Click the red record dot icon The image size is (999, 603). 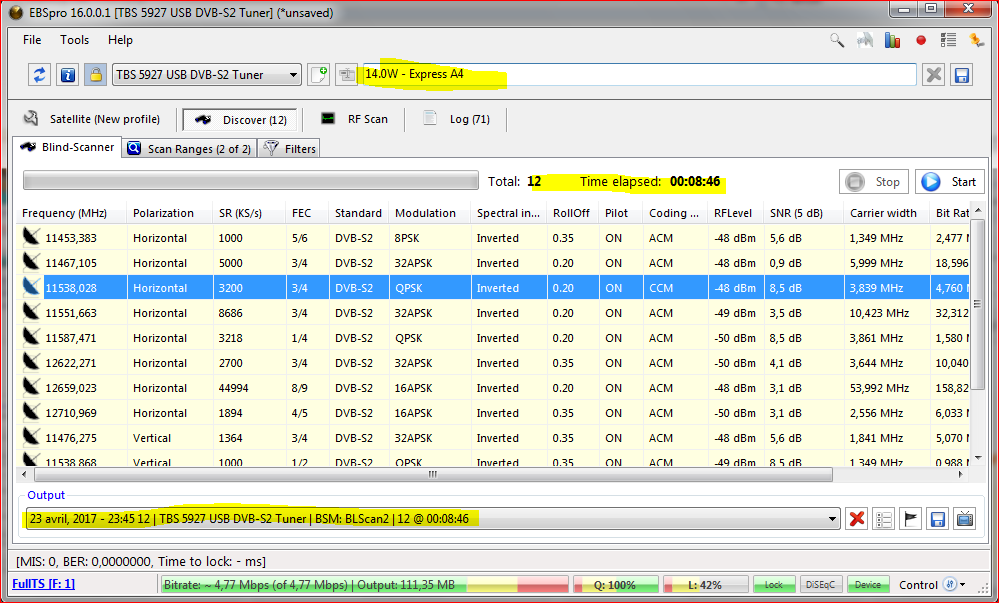pos(921,41)
